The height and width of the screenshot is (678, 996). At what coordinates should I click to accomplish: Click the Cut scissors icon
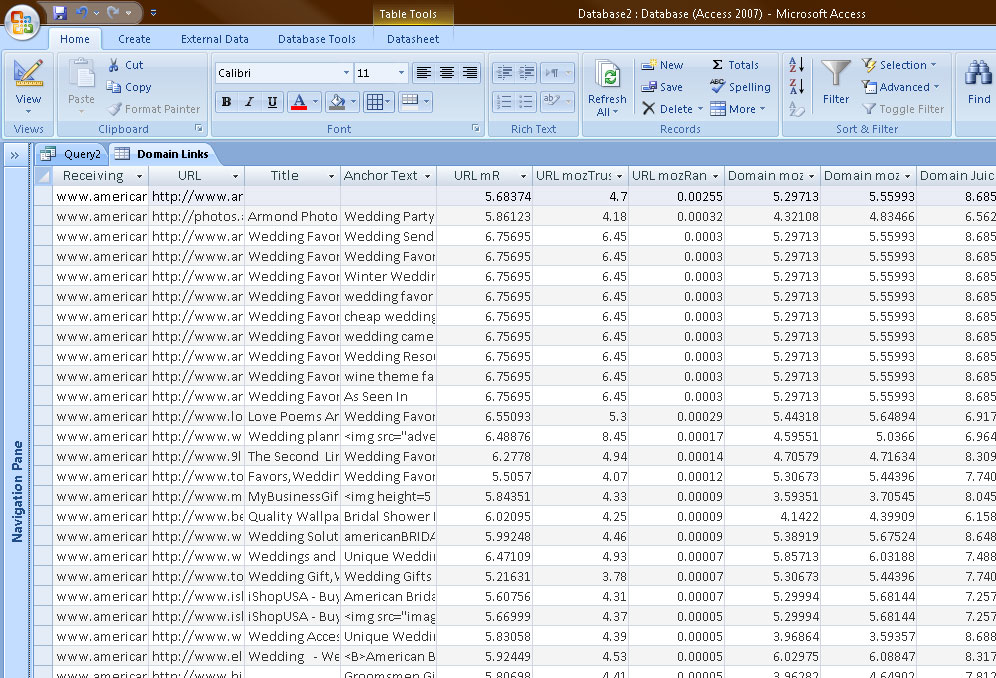click(114, 65)
